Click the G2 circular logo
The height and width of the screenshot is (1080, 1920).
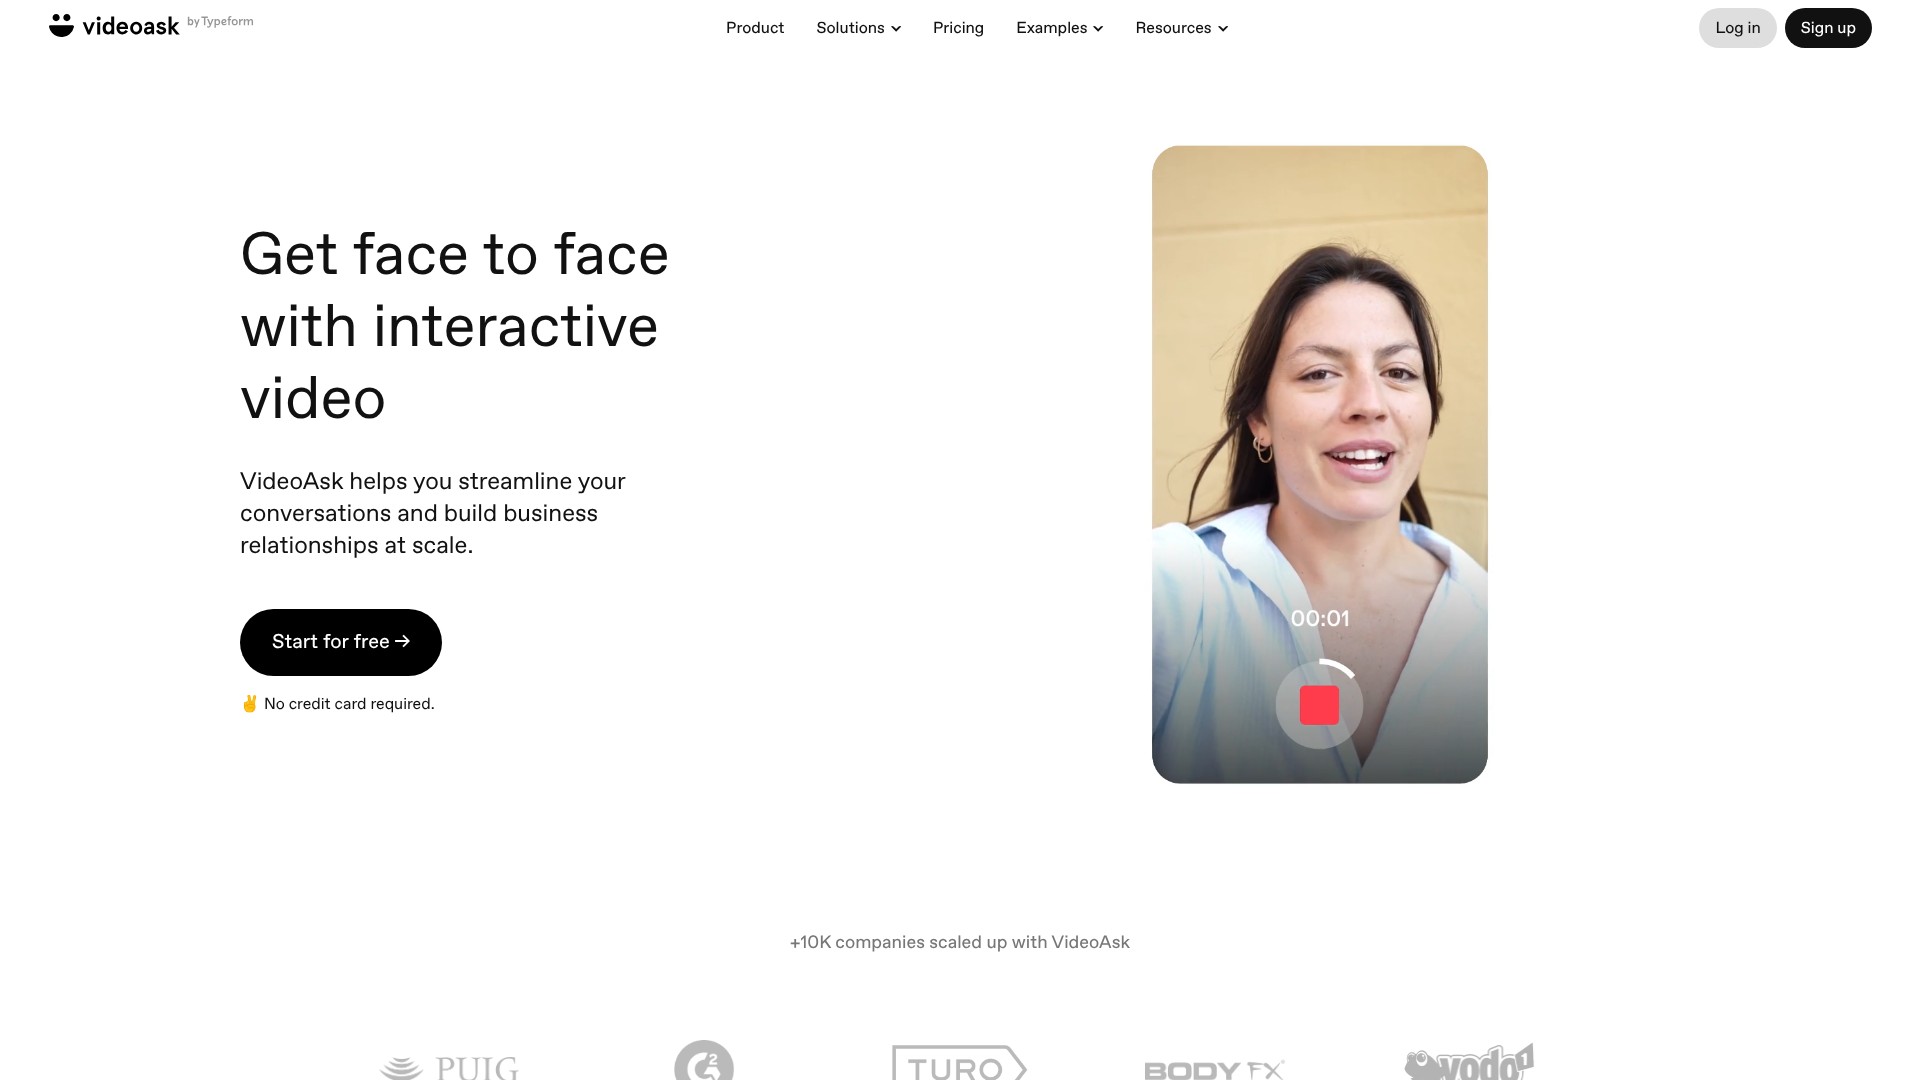(x=704, y=1061)
